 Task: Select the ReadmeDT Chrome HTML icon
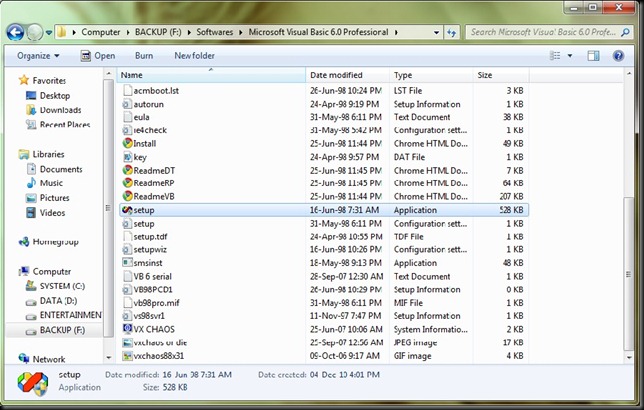coord(127,170)
